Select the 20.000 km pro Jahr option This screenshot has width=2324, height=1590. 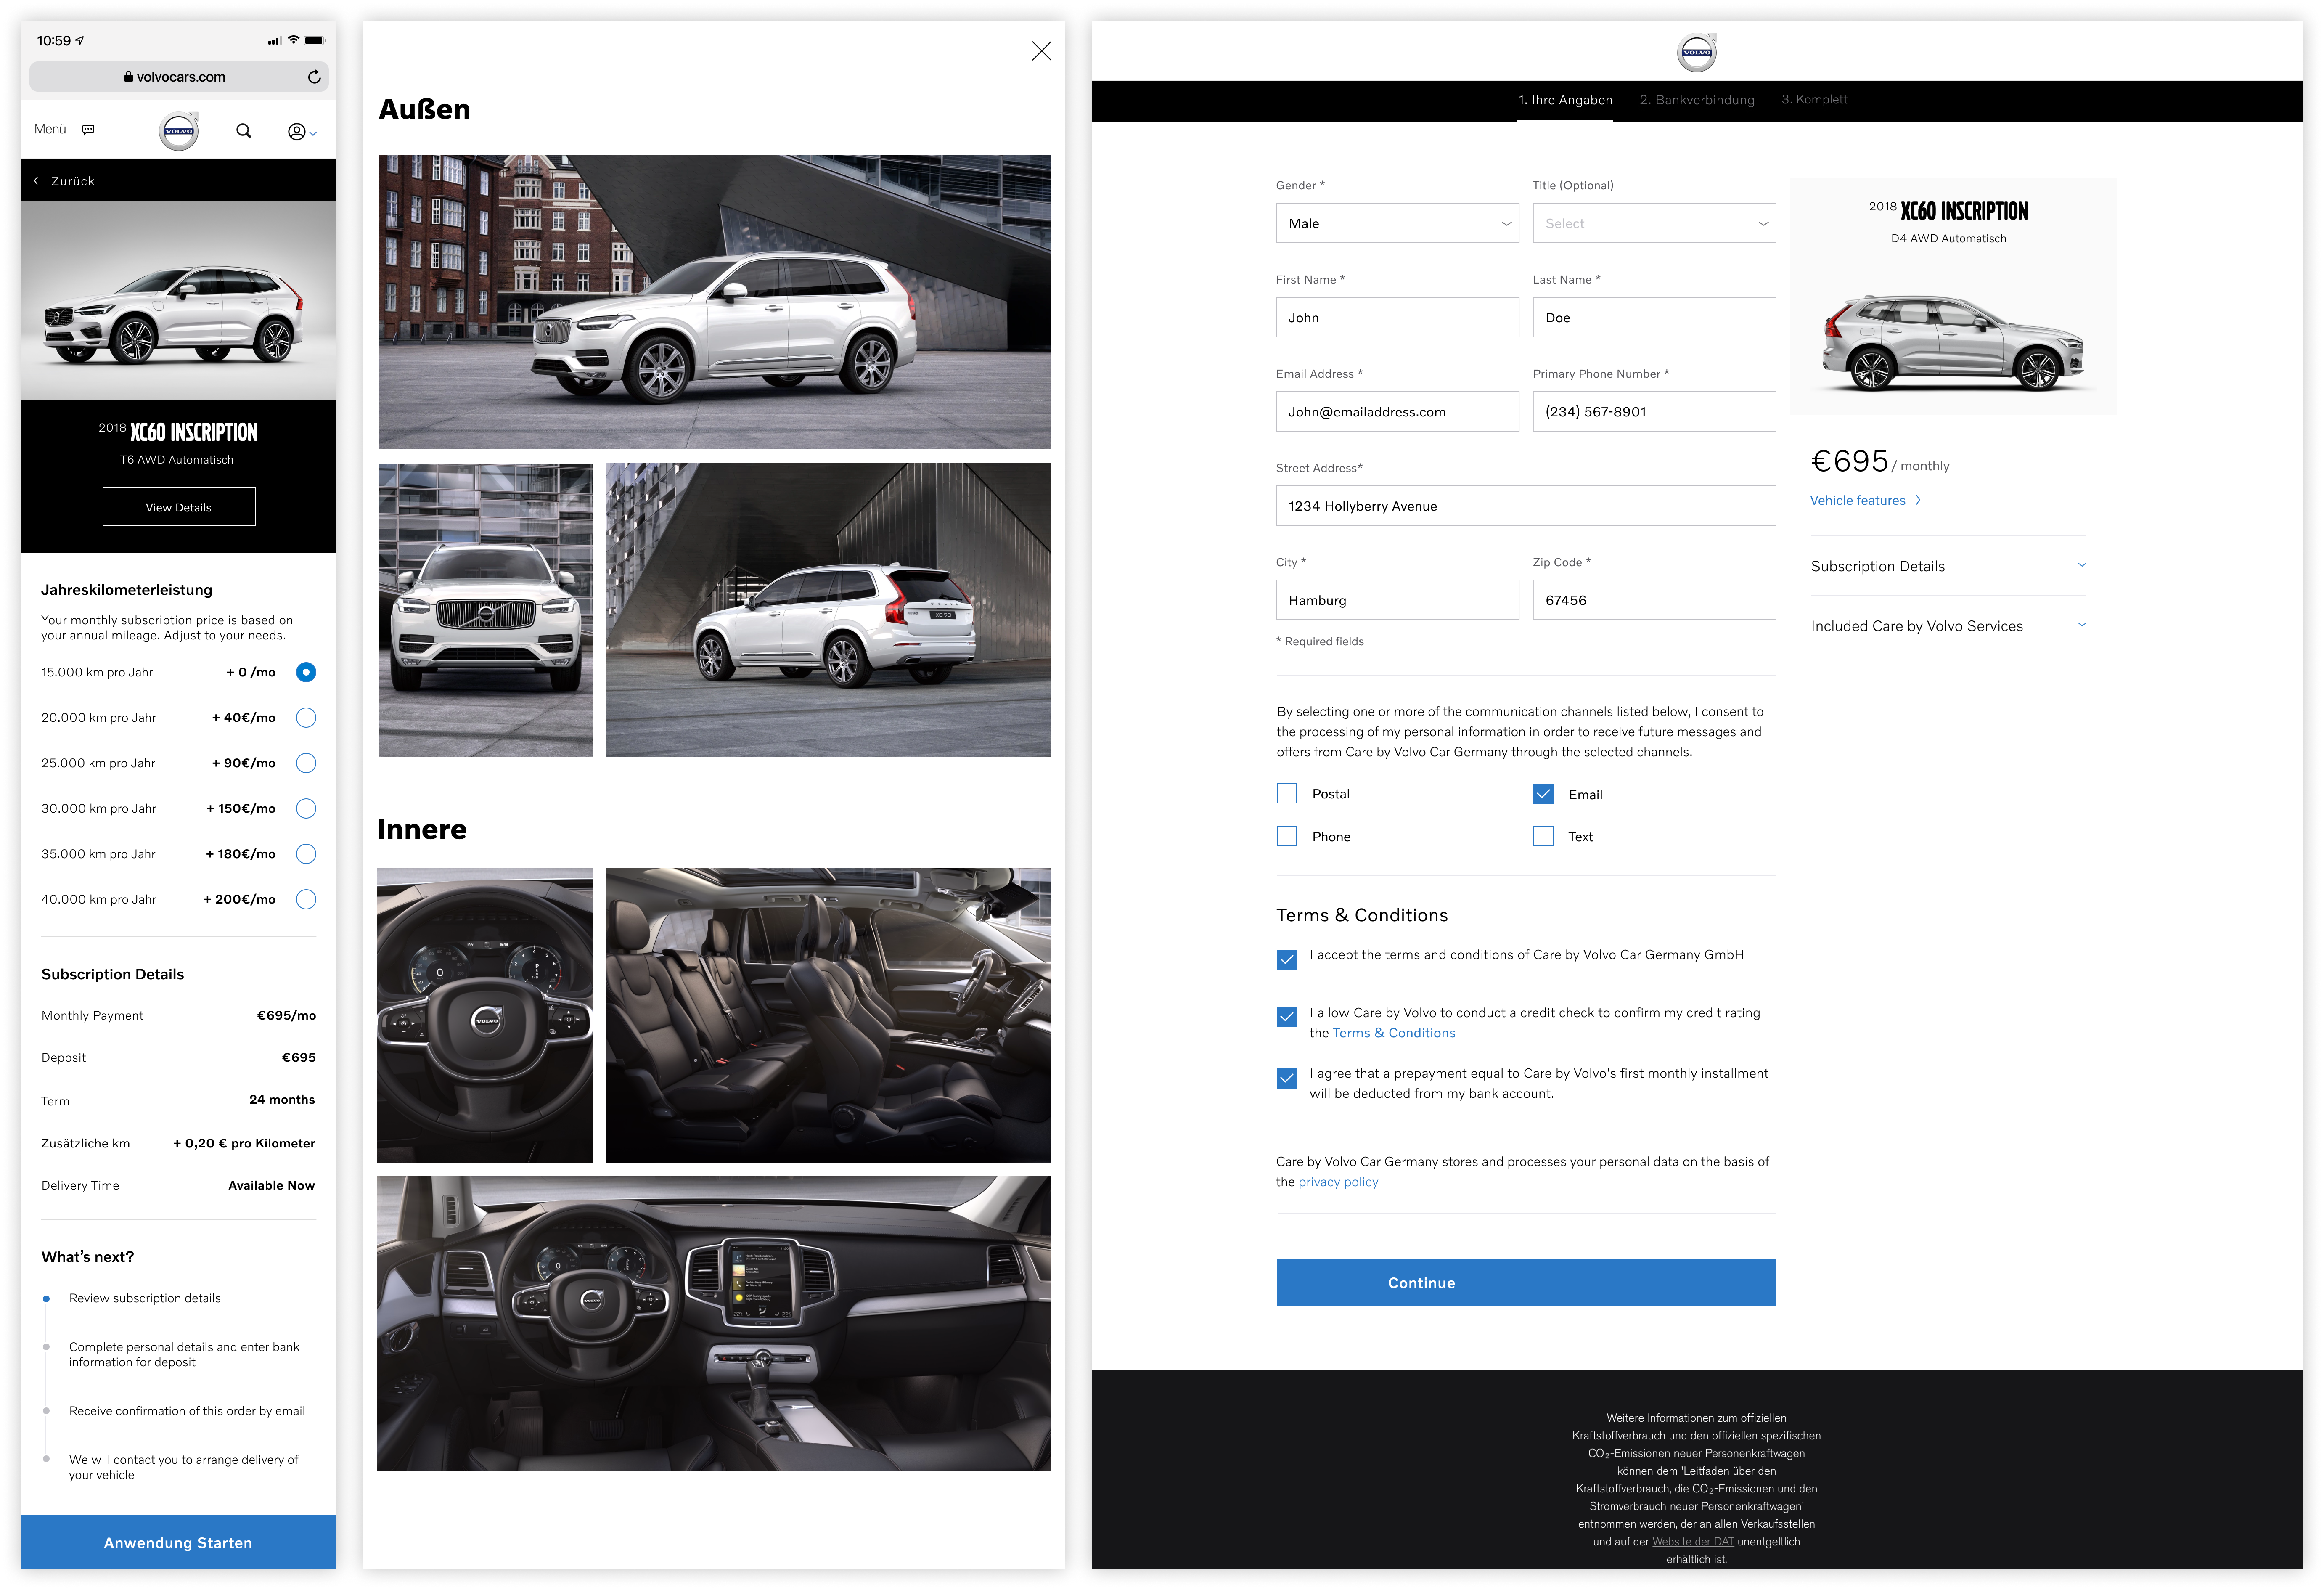click(306, 718)
